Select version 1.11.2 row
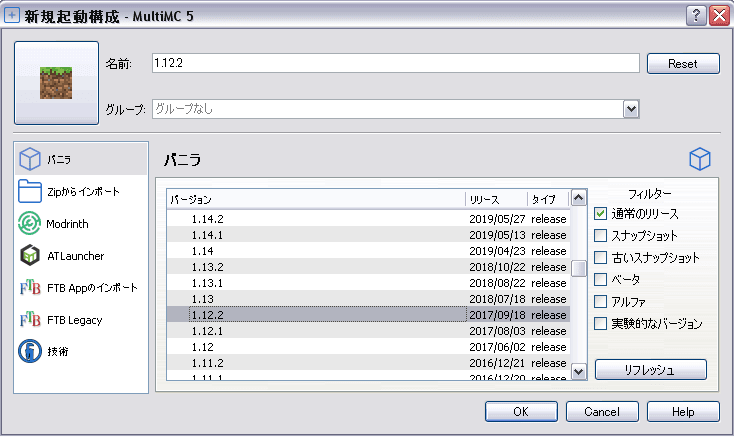Image resolution: width=734 pixels, height=437 pixels. click(x=368, y=363)
